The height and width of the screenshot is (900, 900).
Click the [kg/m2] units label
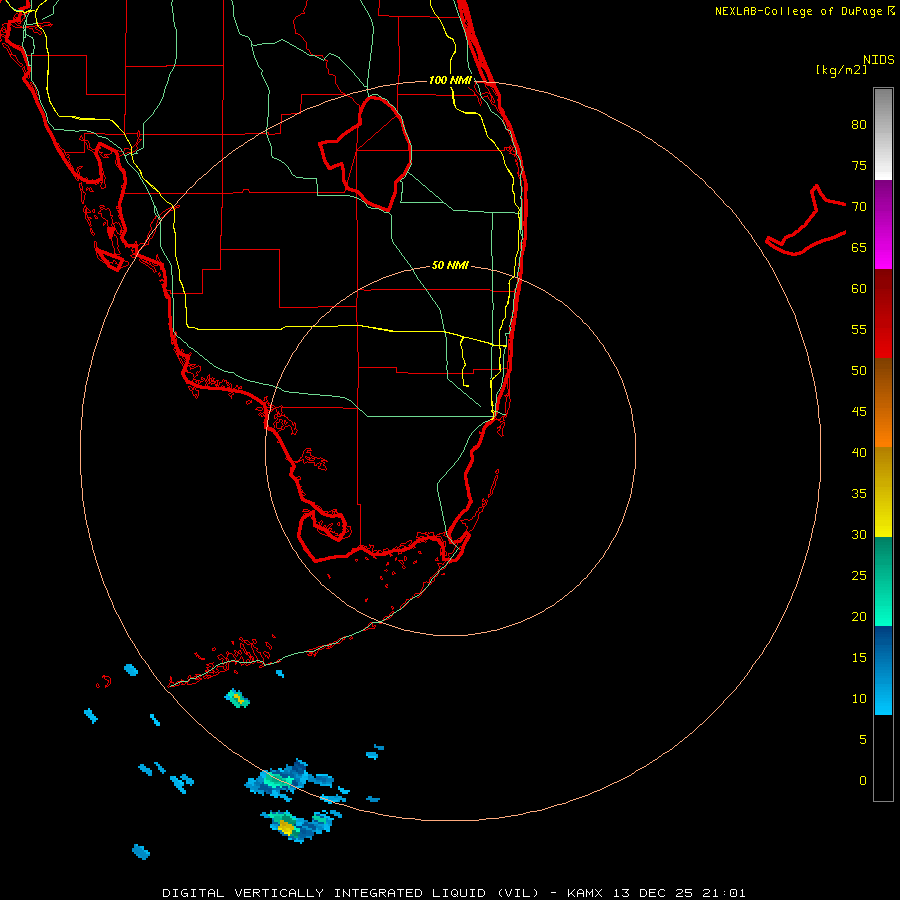coord(841,70)
